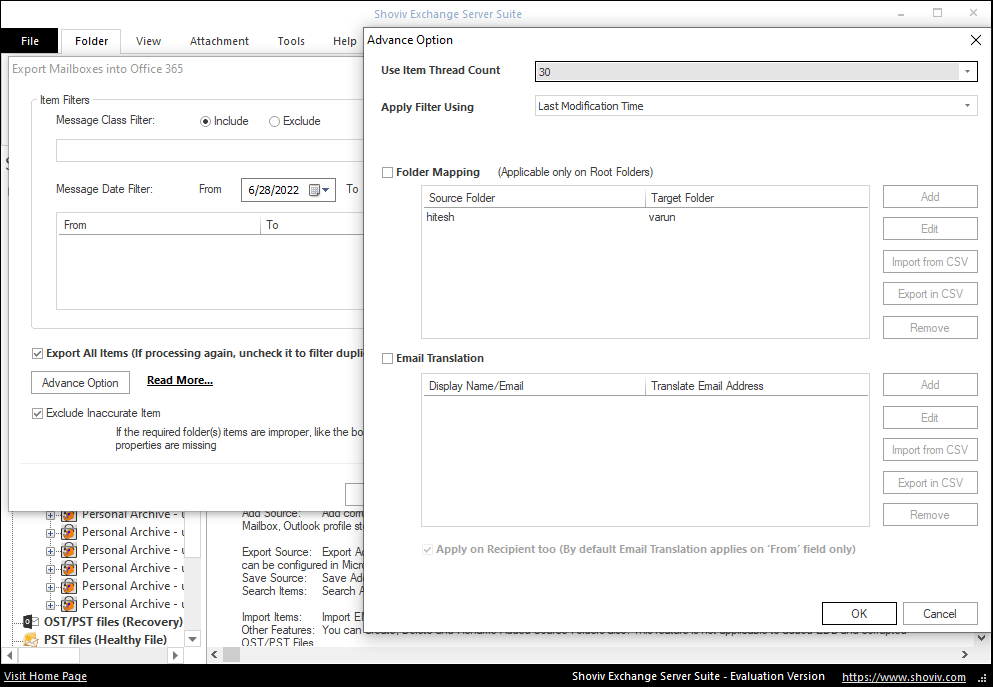Image resolution: width=993 pixels, height=687 pixels.
Task: Click Add button for Email Translation
Action: tap(930, 385)
